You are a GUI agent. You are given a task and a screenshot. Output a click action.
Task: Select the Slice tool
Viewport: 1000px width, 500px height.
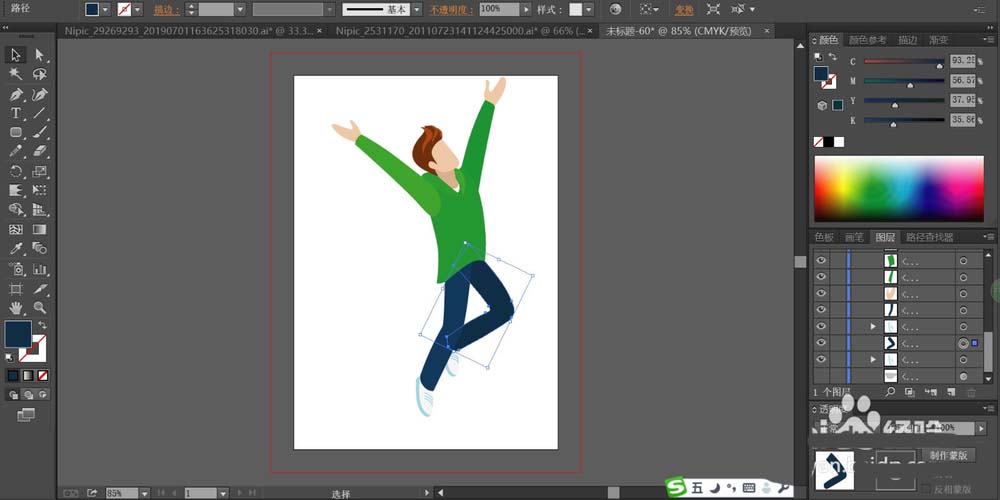pyautogui.click(x=40, y=288)
